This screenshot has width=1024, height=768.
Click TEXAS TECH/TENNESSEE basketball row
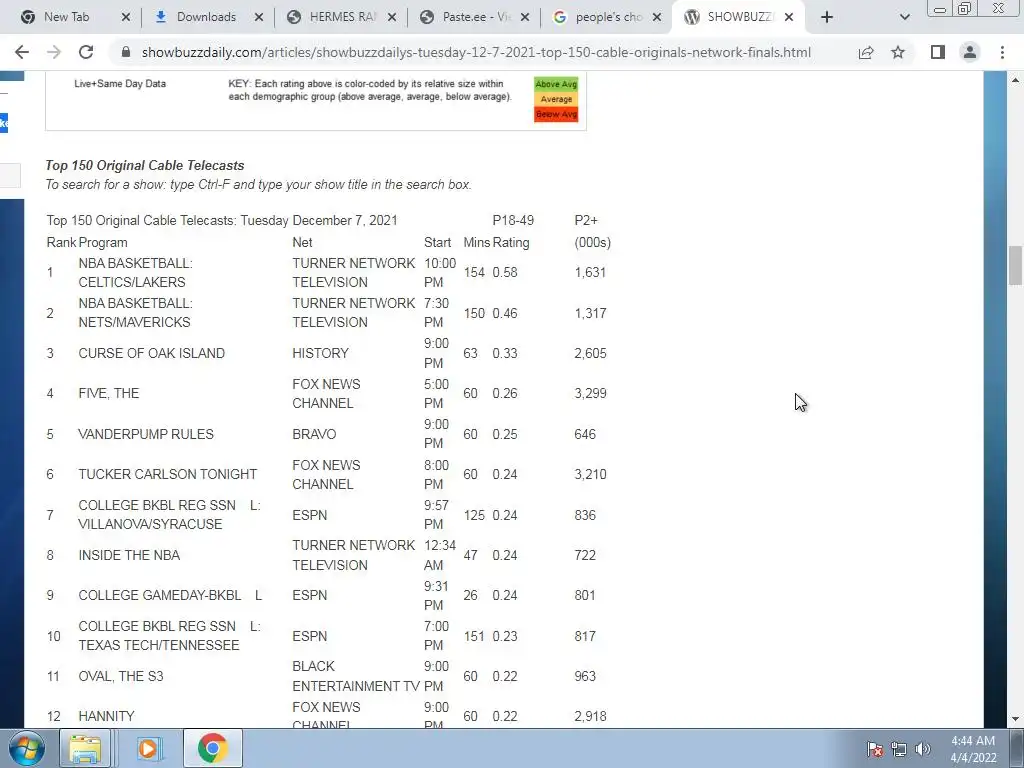(x=169, y=636)
